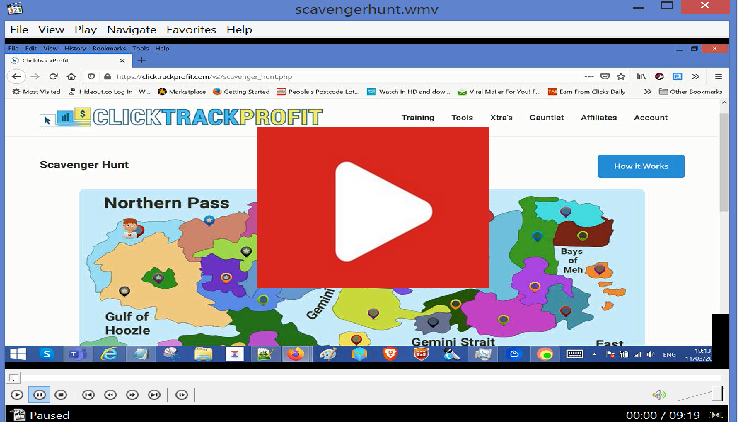This screenshot has height=422, width=738.
Task: Click the frame-step control after the separator
Action: tap(182, 395)
